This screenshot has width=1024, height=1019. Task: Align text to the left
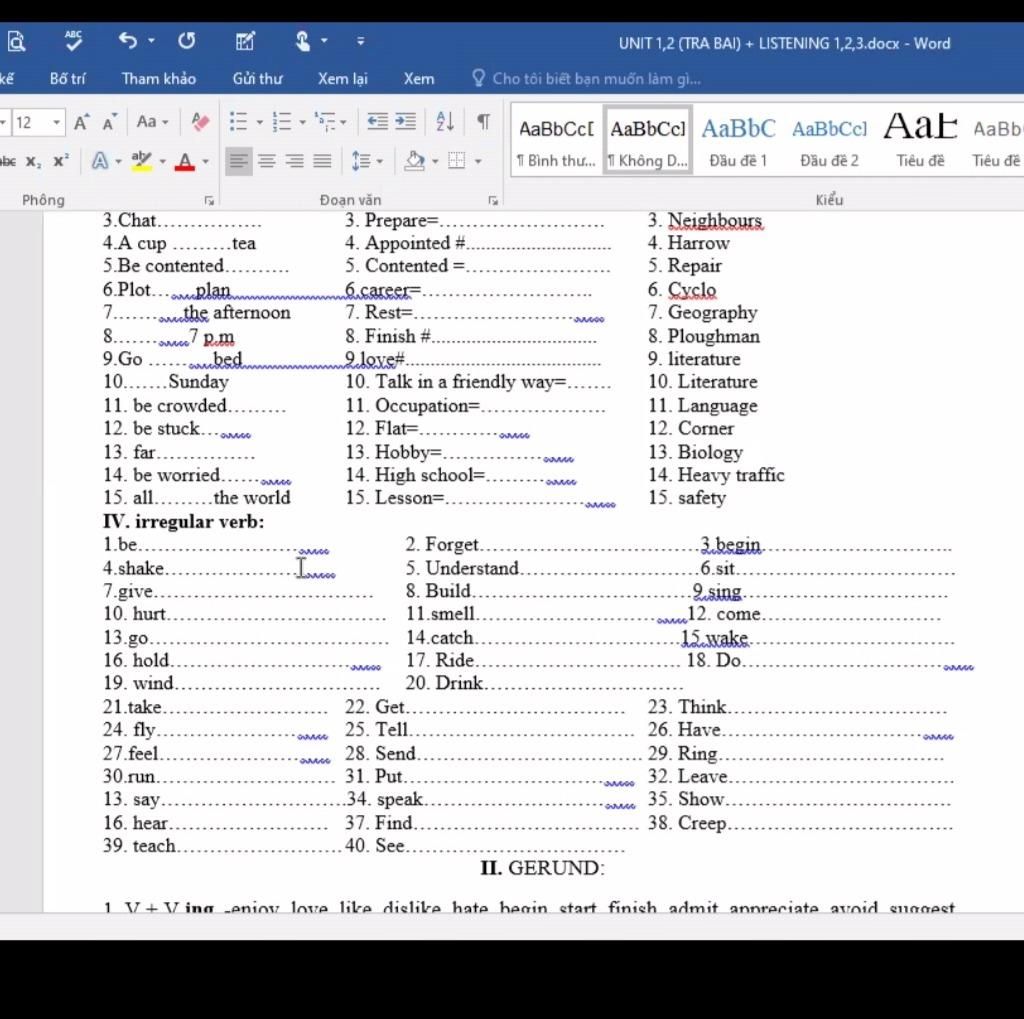238,161
